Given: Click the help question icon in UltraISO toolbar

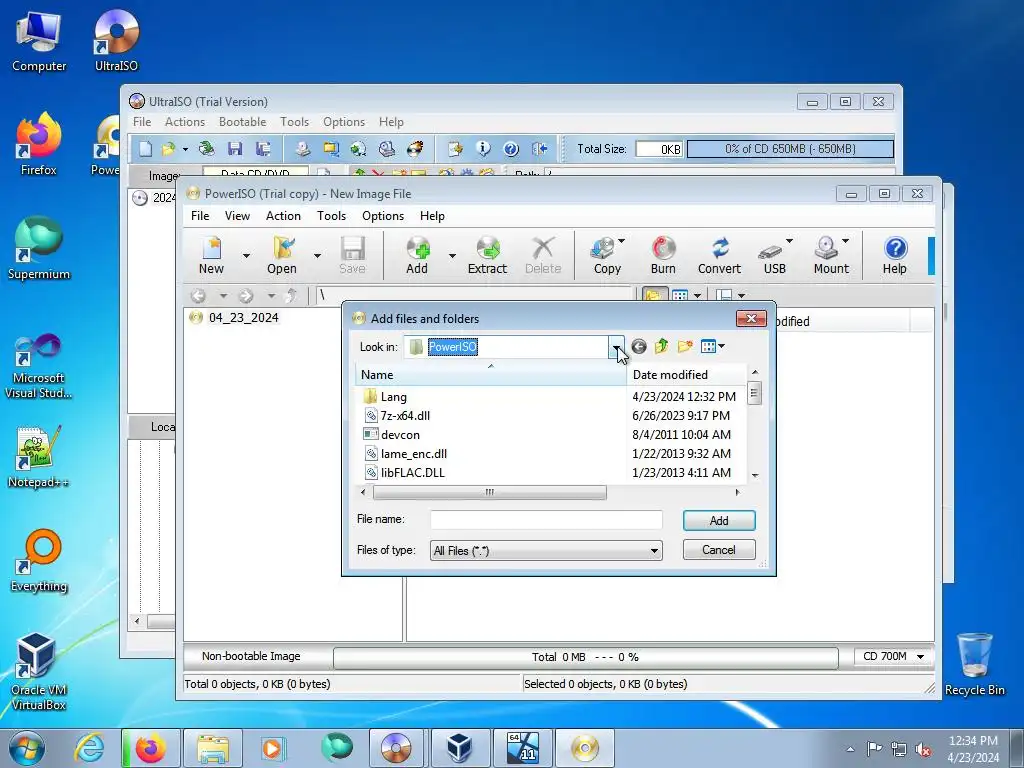Looking at the screenshot, I should click(511, 149).
